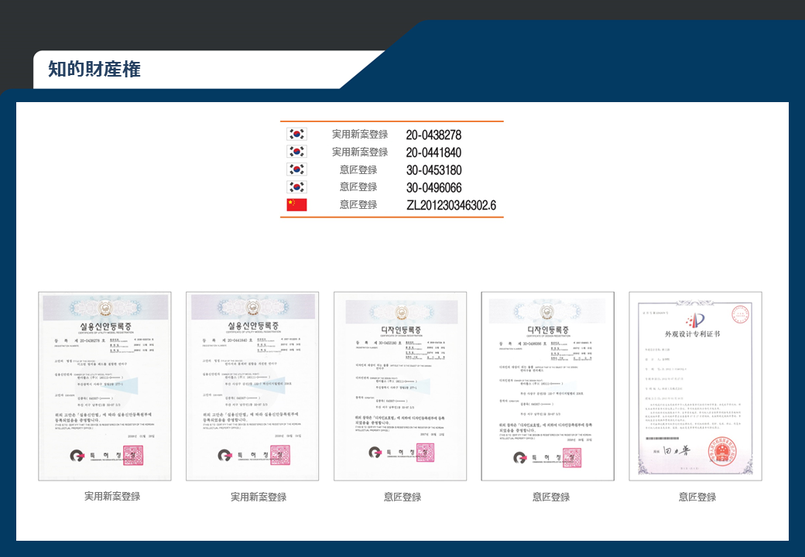Click Chinese flag beside ZL.201230346302.6
Screen dimensions: 805x557
(297, 205)
